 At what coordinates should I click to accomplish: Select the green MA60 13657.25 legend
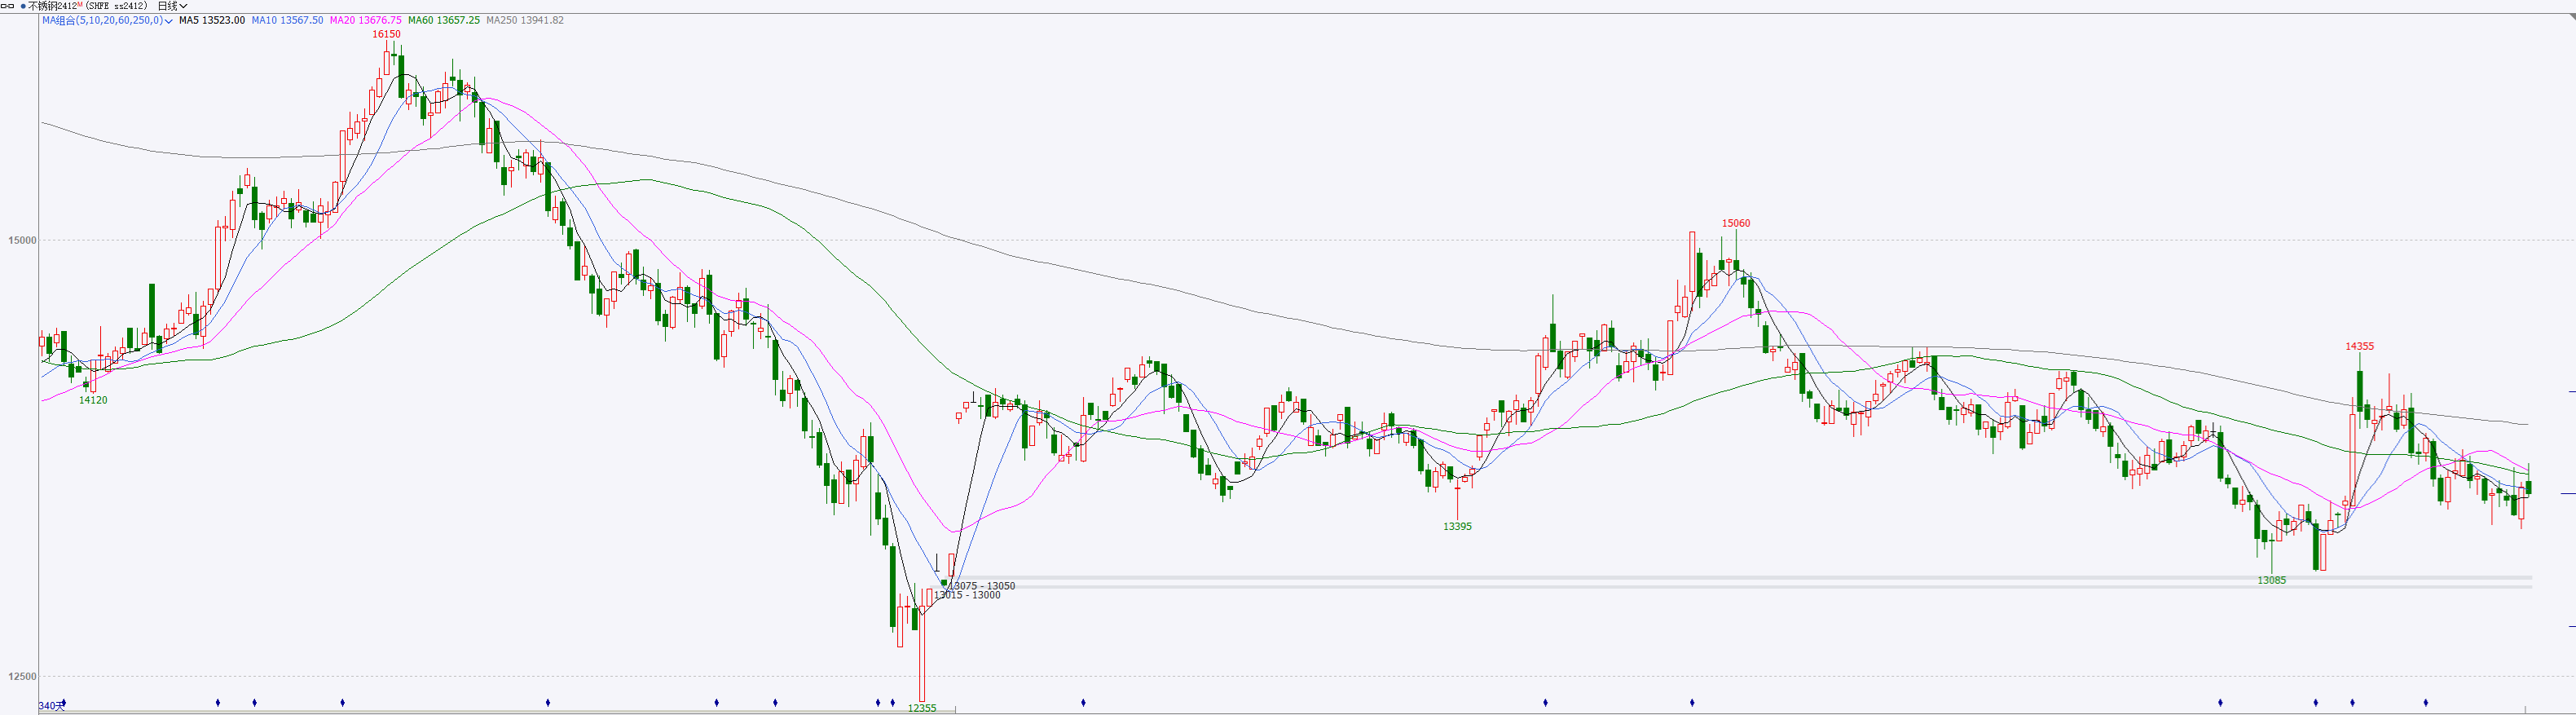(443, 20)
